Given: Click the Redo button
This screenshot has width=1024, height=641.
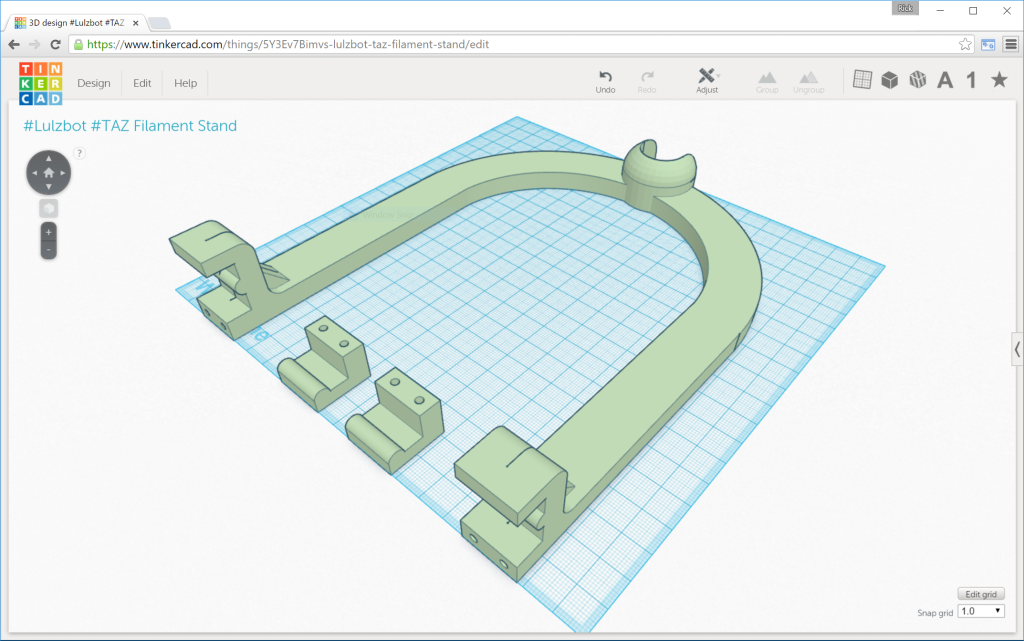Looking at the screenshot, I should [x=647, y=82].
